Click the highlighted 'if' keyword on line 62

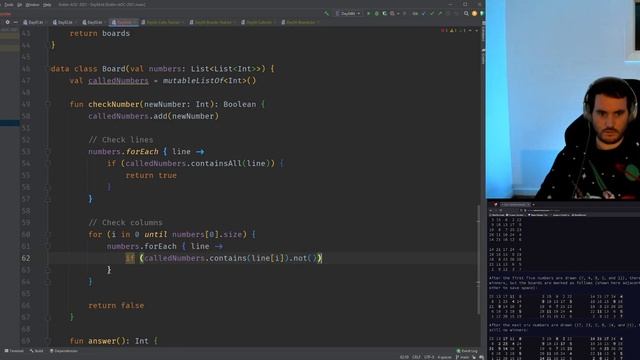[x=130, y=258]
